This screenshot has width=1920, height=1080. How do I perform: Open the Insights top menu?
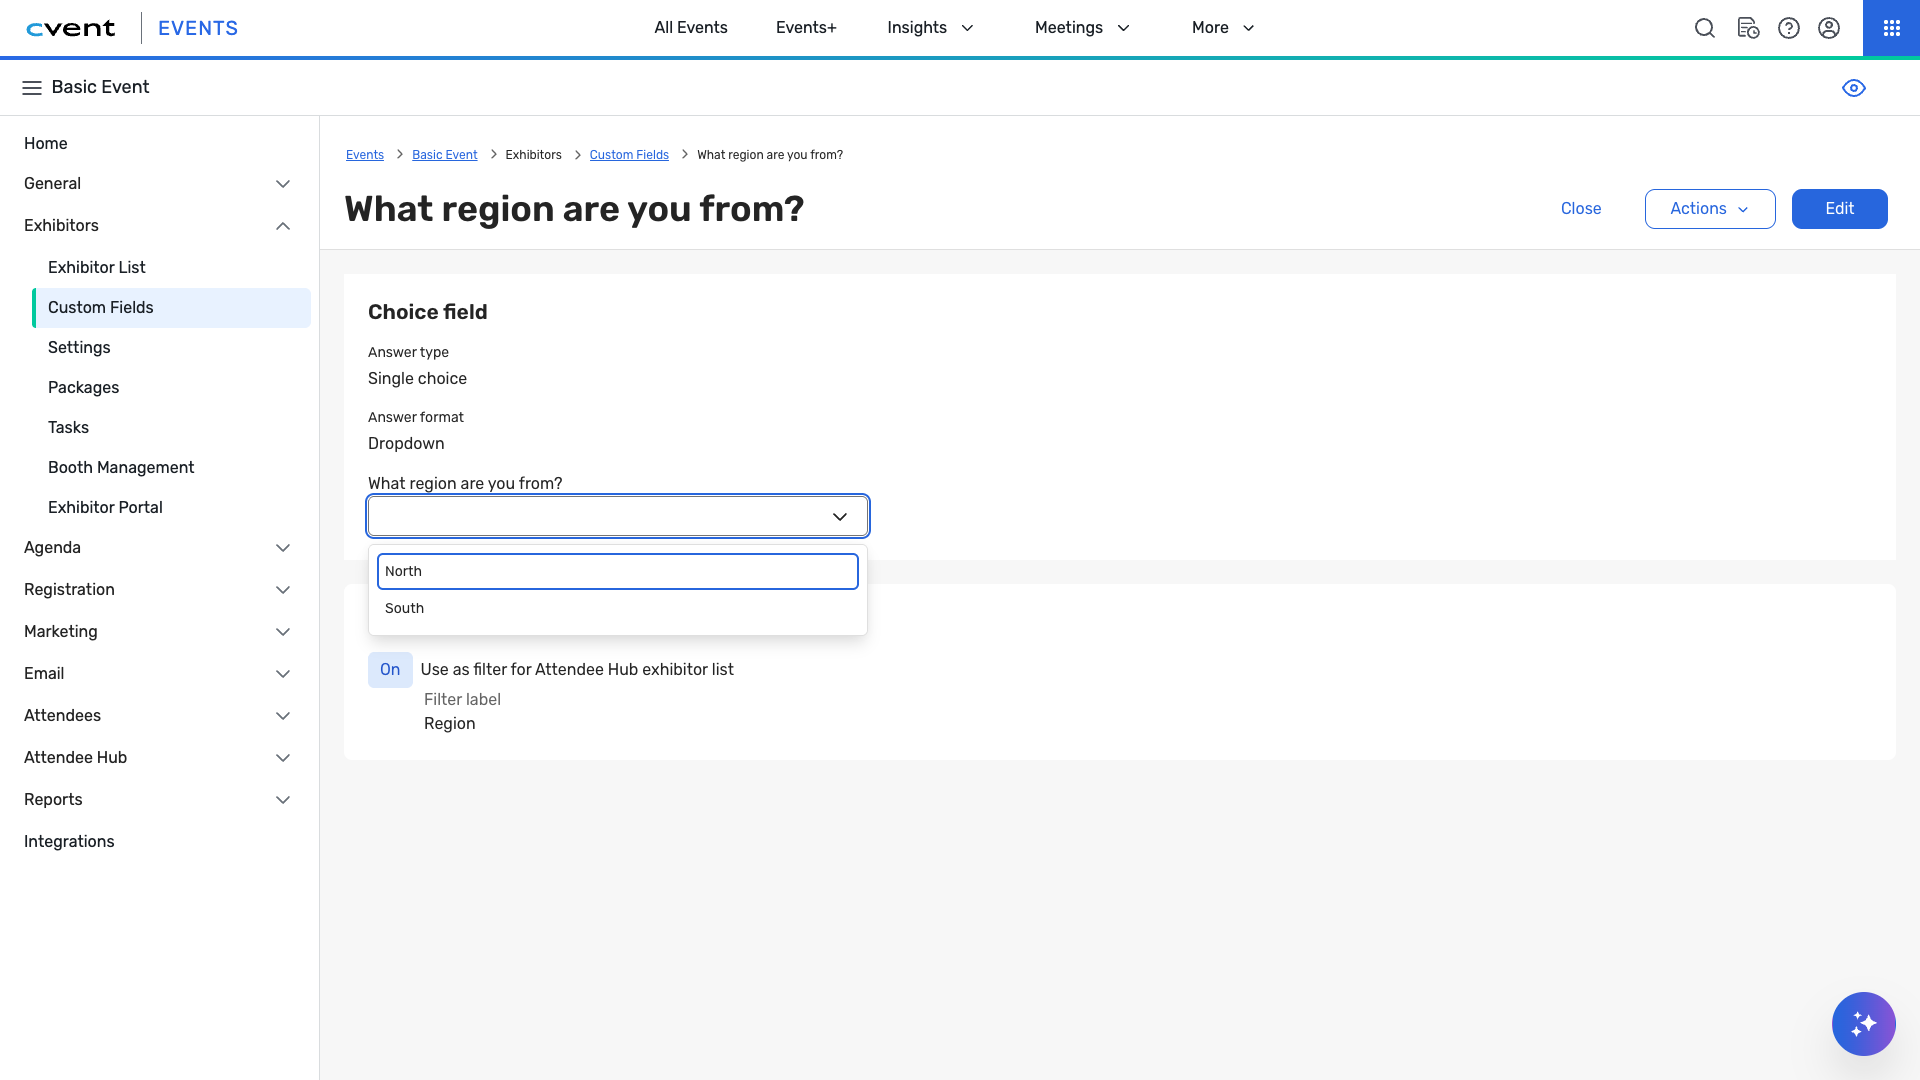(930, 28)
